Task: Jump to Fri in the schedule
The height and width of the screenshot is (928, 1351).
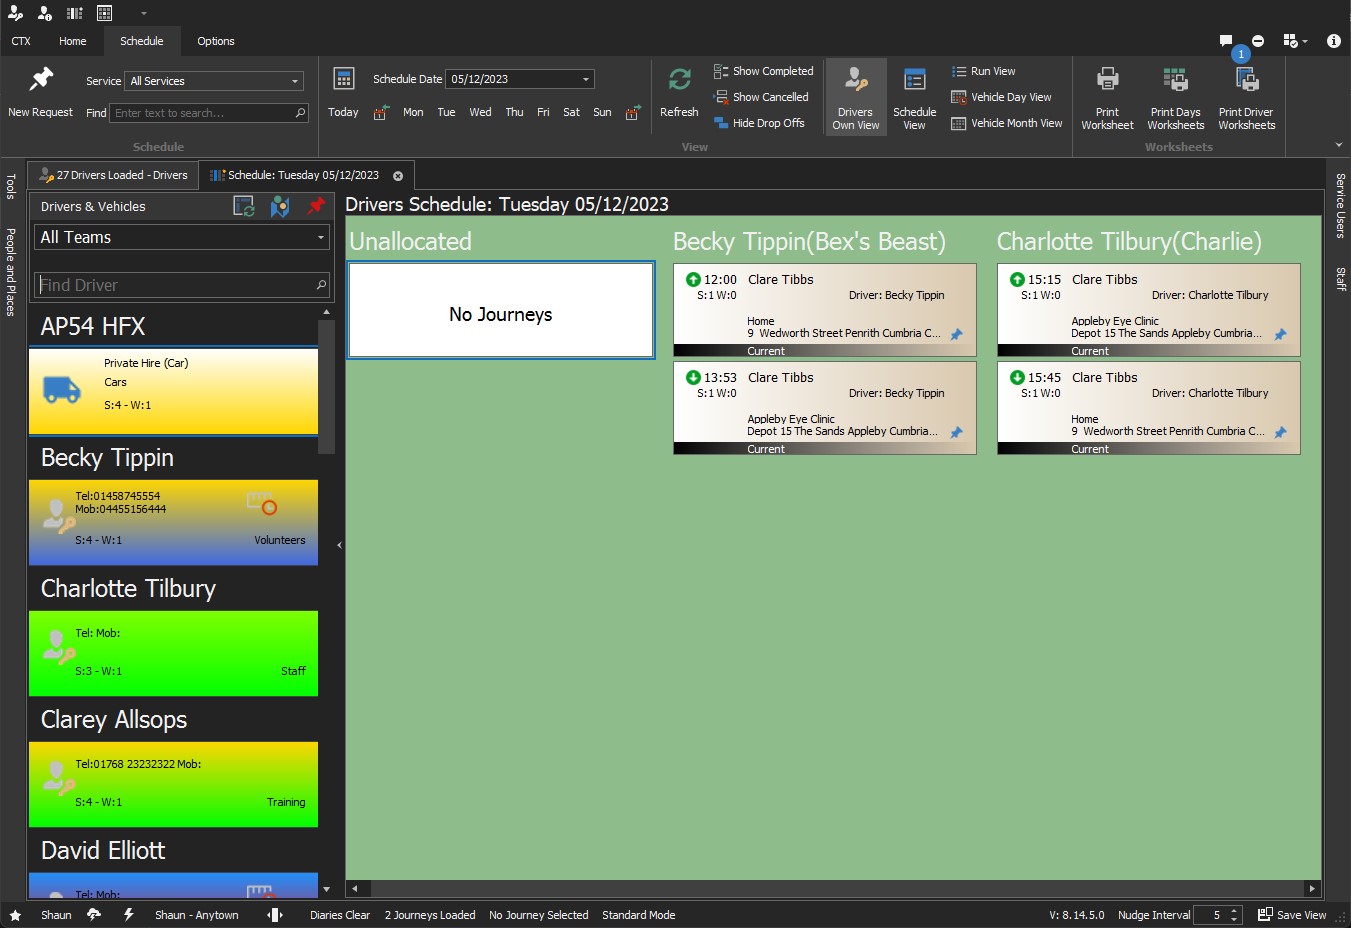Action: coord(543,112)
